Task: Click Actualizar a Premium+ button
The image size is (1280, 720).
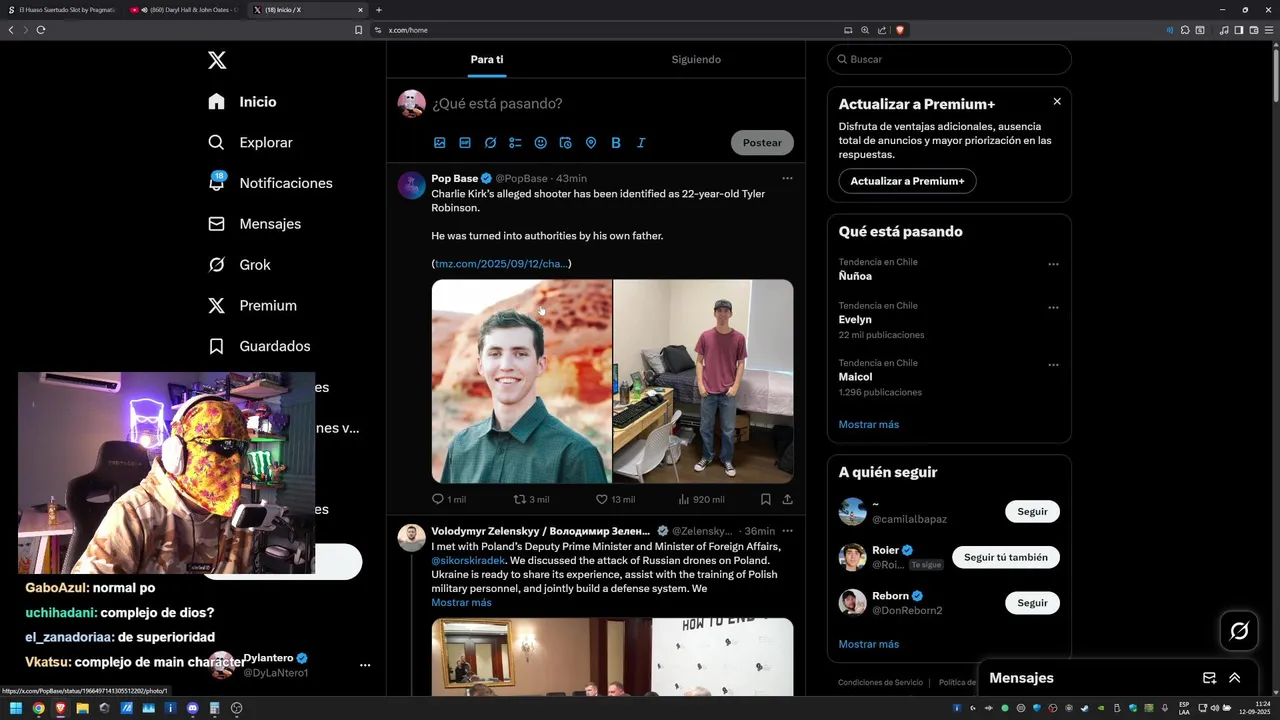Action: 907,181
